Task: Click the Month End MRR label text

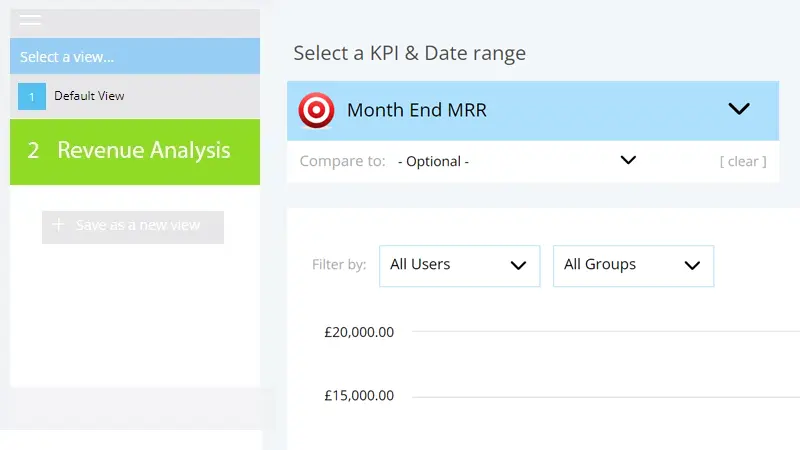Action: (x=417, y=110)
